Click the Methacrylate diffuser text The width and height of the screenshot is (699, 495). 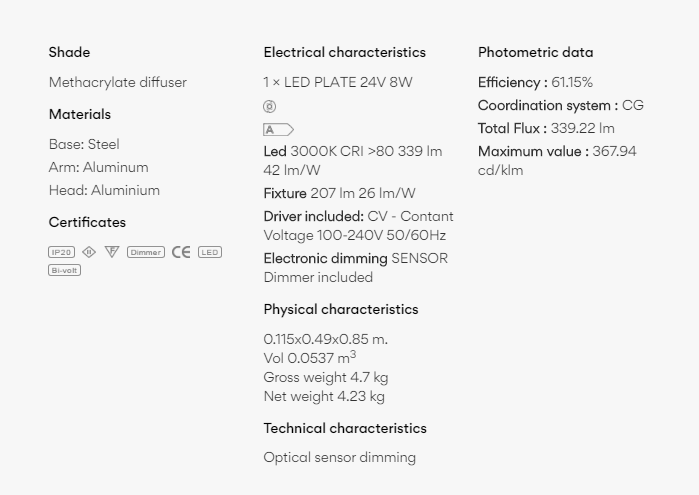pos(118,82)
